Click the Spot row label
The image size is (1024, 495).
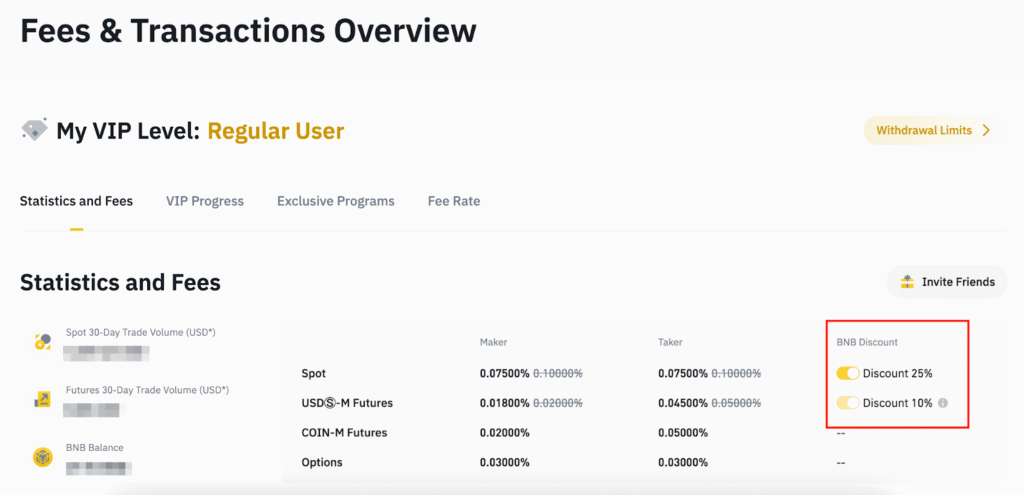click(313, 374)
